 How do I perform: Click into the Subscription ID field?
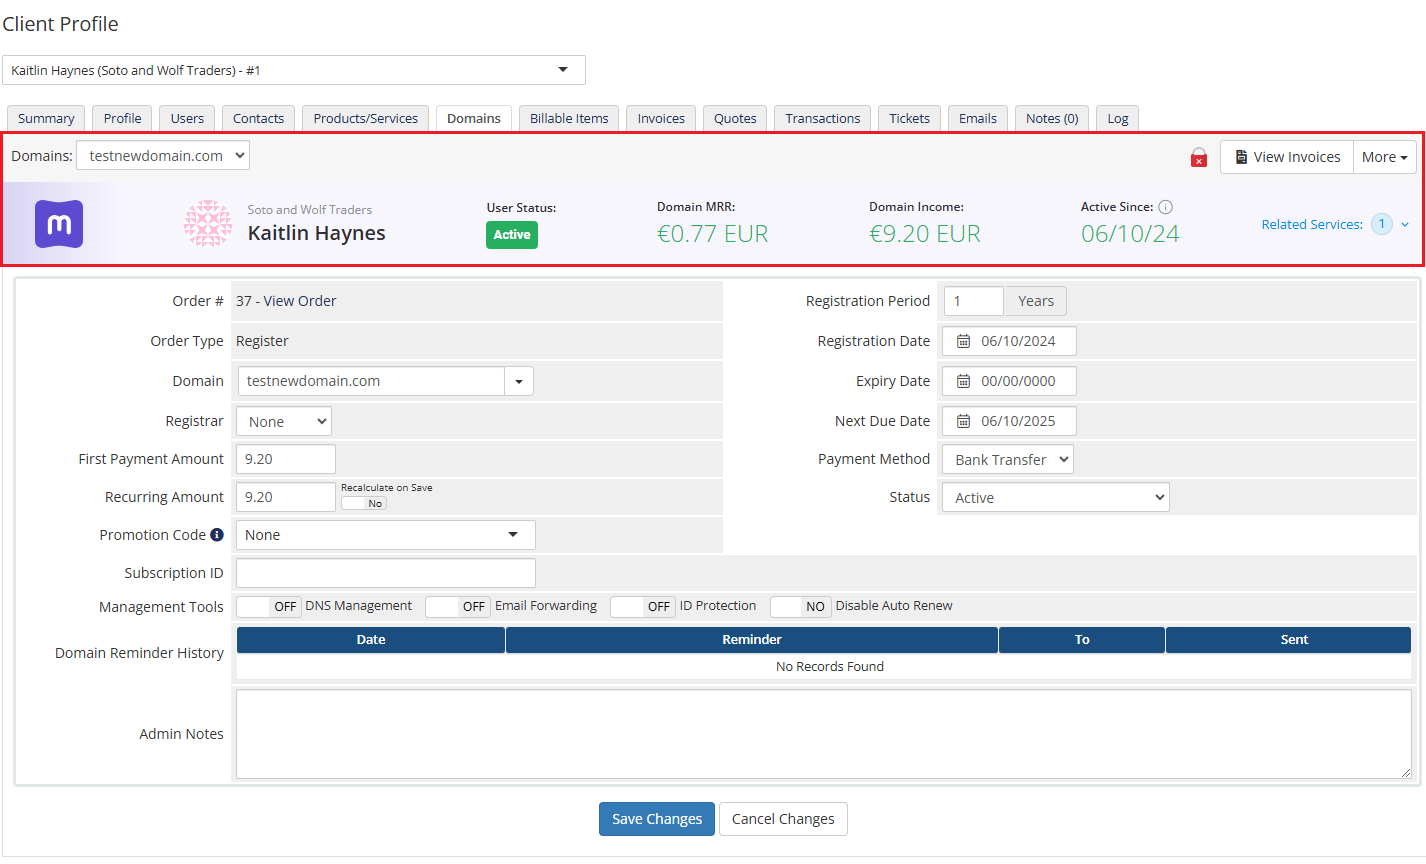point(386,573)
